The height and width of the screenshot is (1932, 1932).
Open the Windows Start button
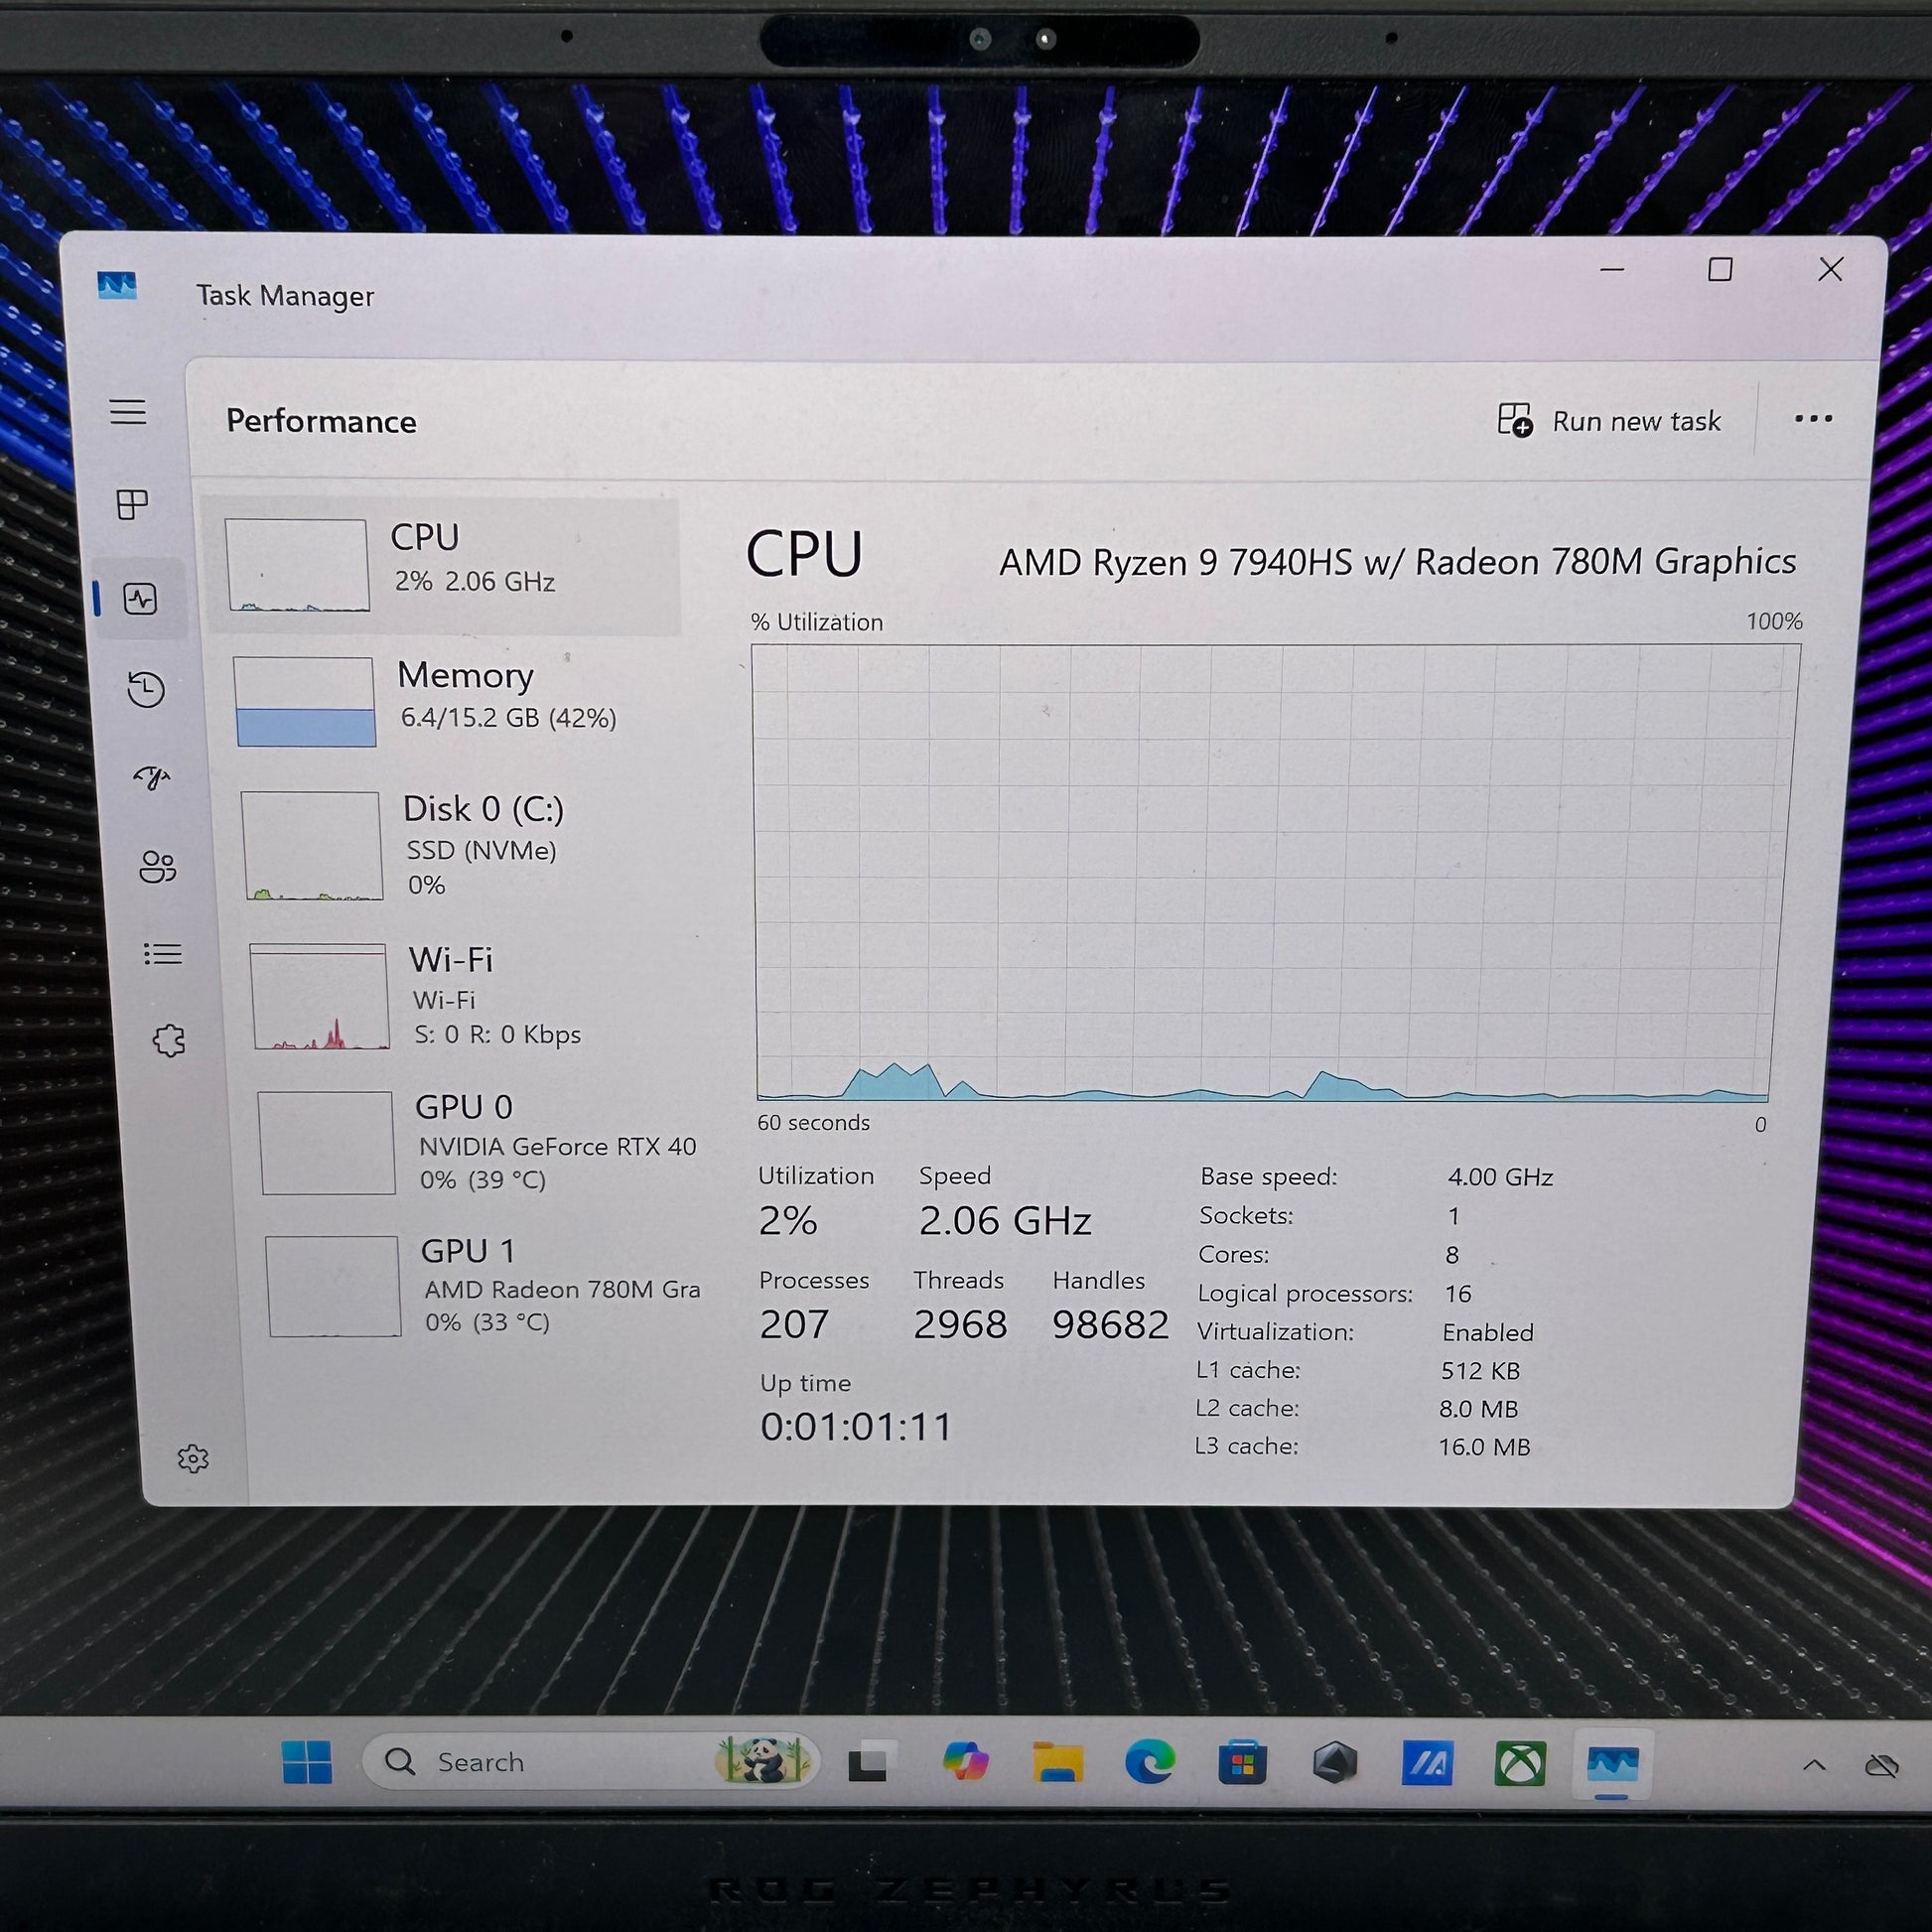307,1763
